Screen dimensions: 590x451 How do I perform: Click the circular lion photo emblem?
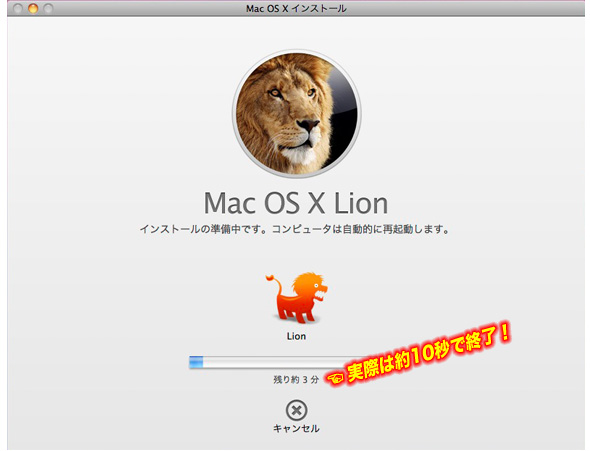297,113
